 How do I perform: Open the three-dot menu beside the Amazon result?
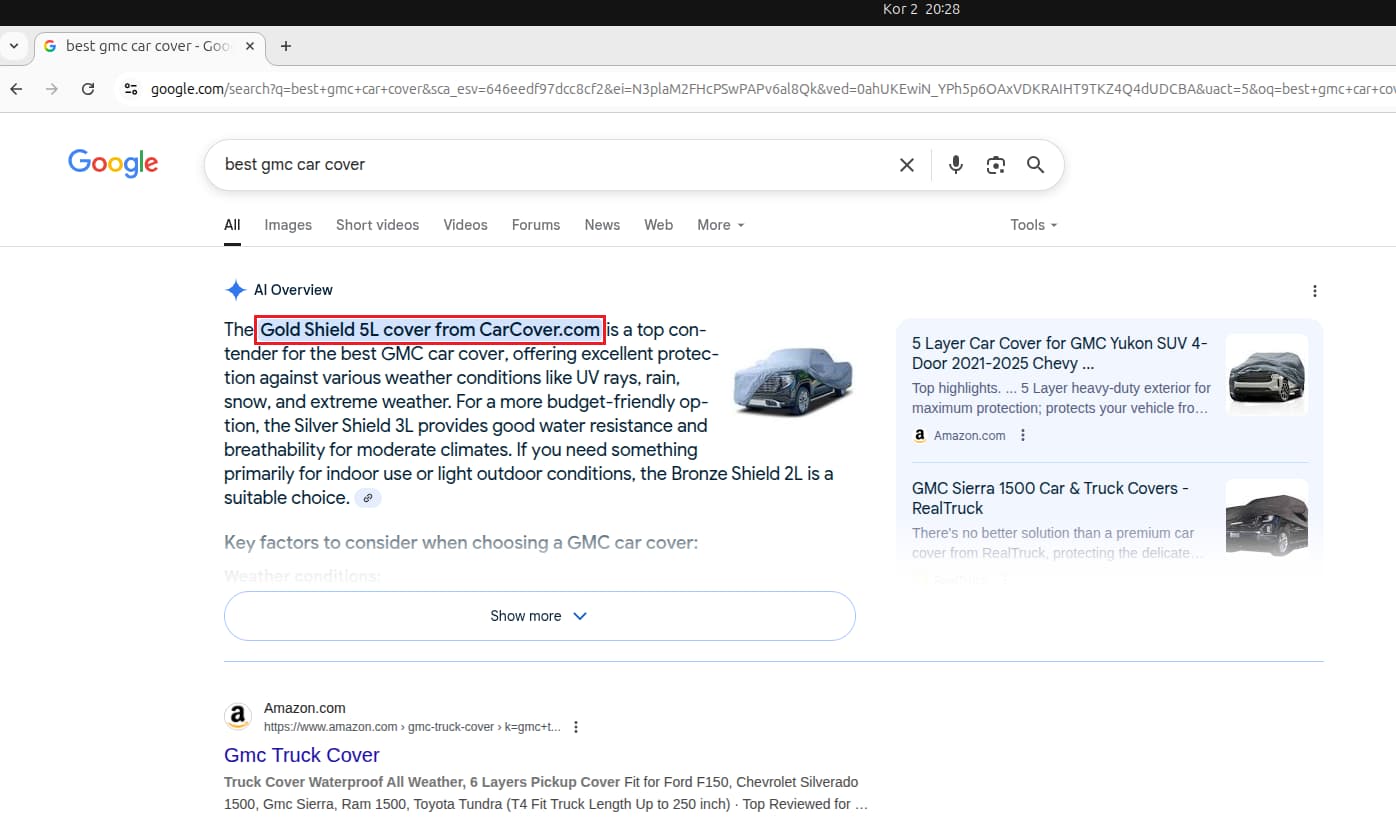pos(576,727)
